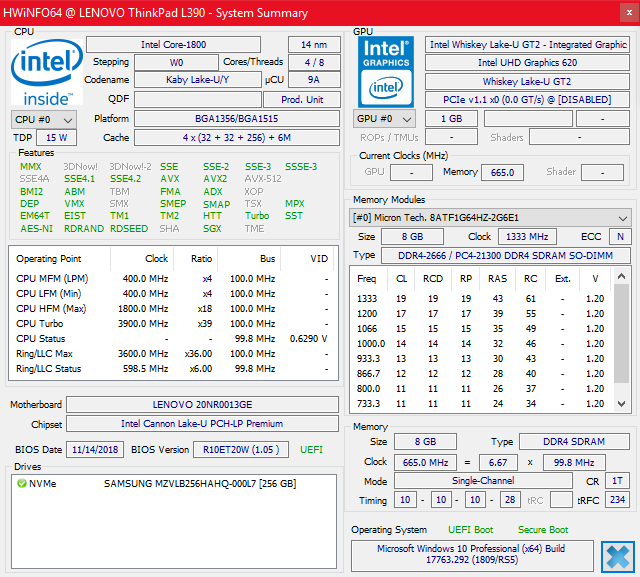
Task: Click the 1333 frequency row in timings table
Action: pos(482,299)
